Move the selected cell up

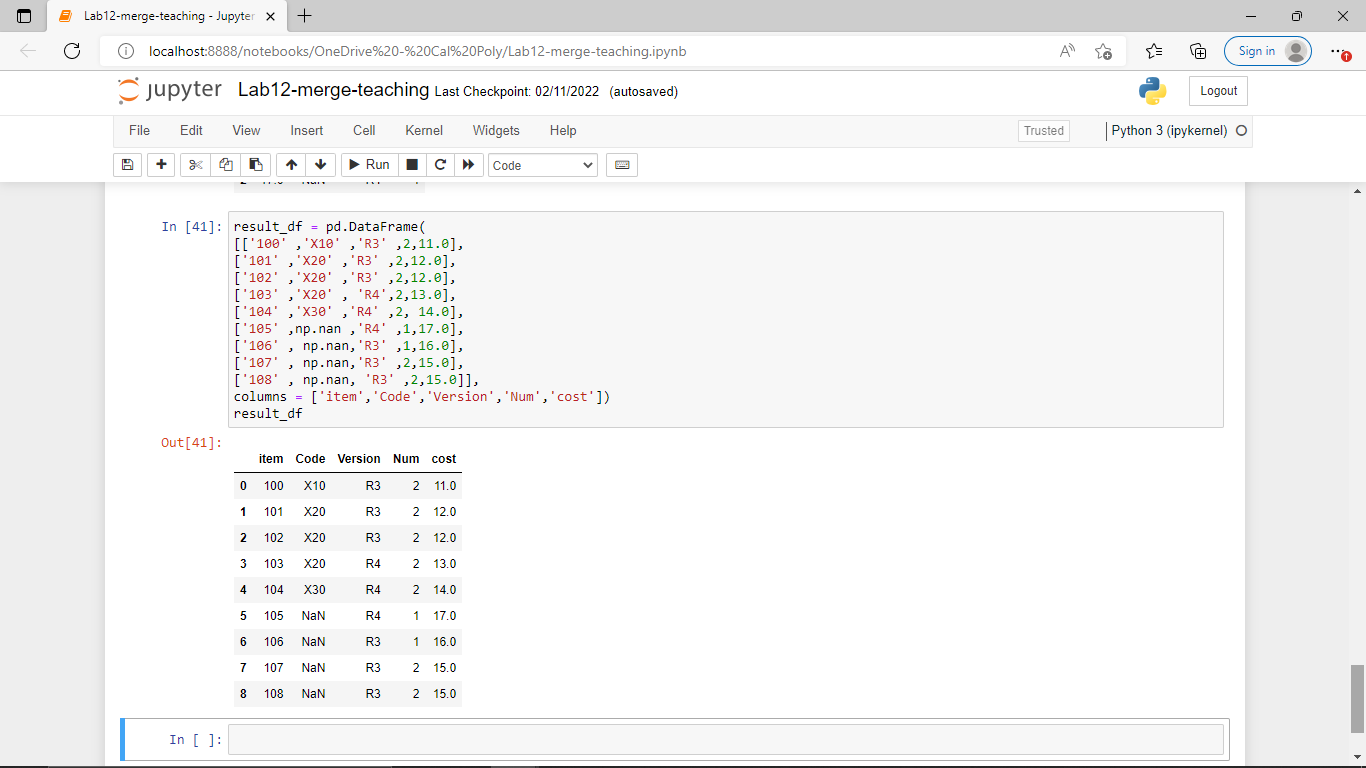(291, 165)
